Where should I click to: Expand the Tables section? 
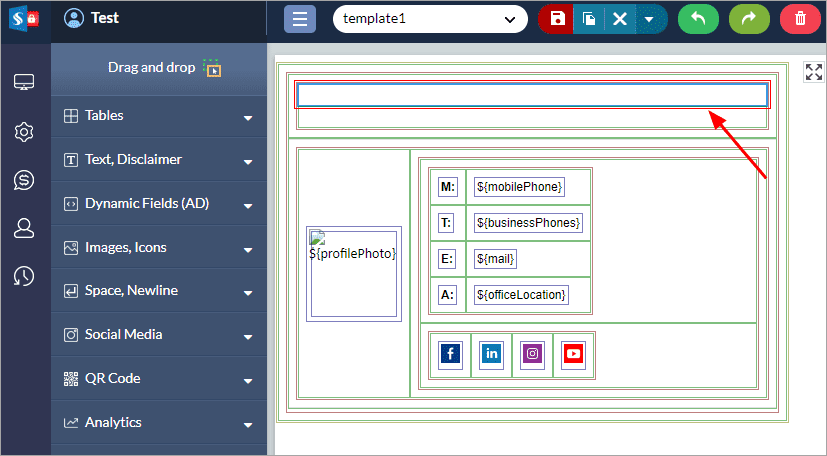159,116
